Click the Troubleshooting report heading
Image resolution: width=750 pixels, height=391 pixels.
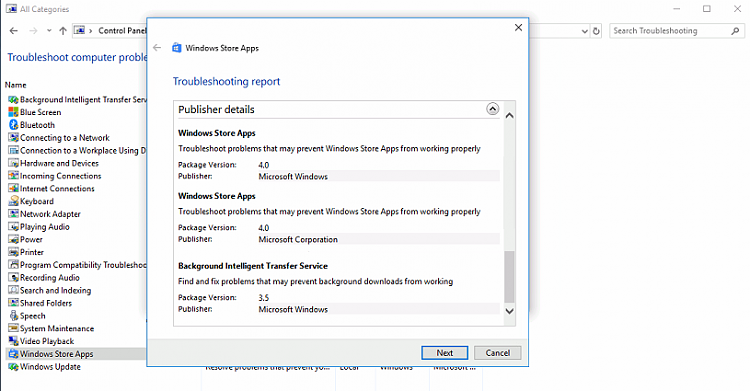tap(226, 81)
